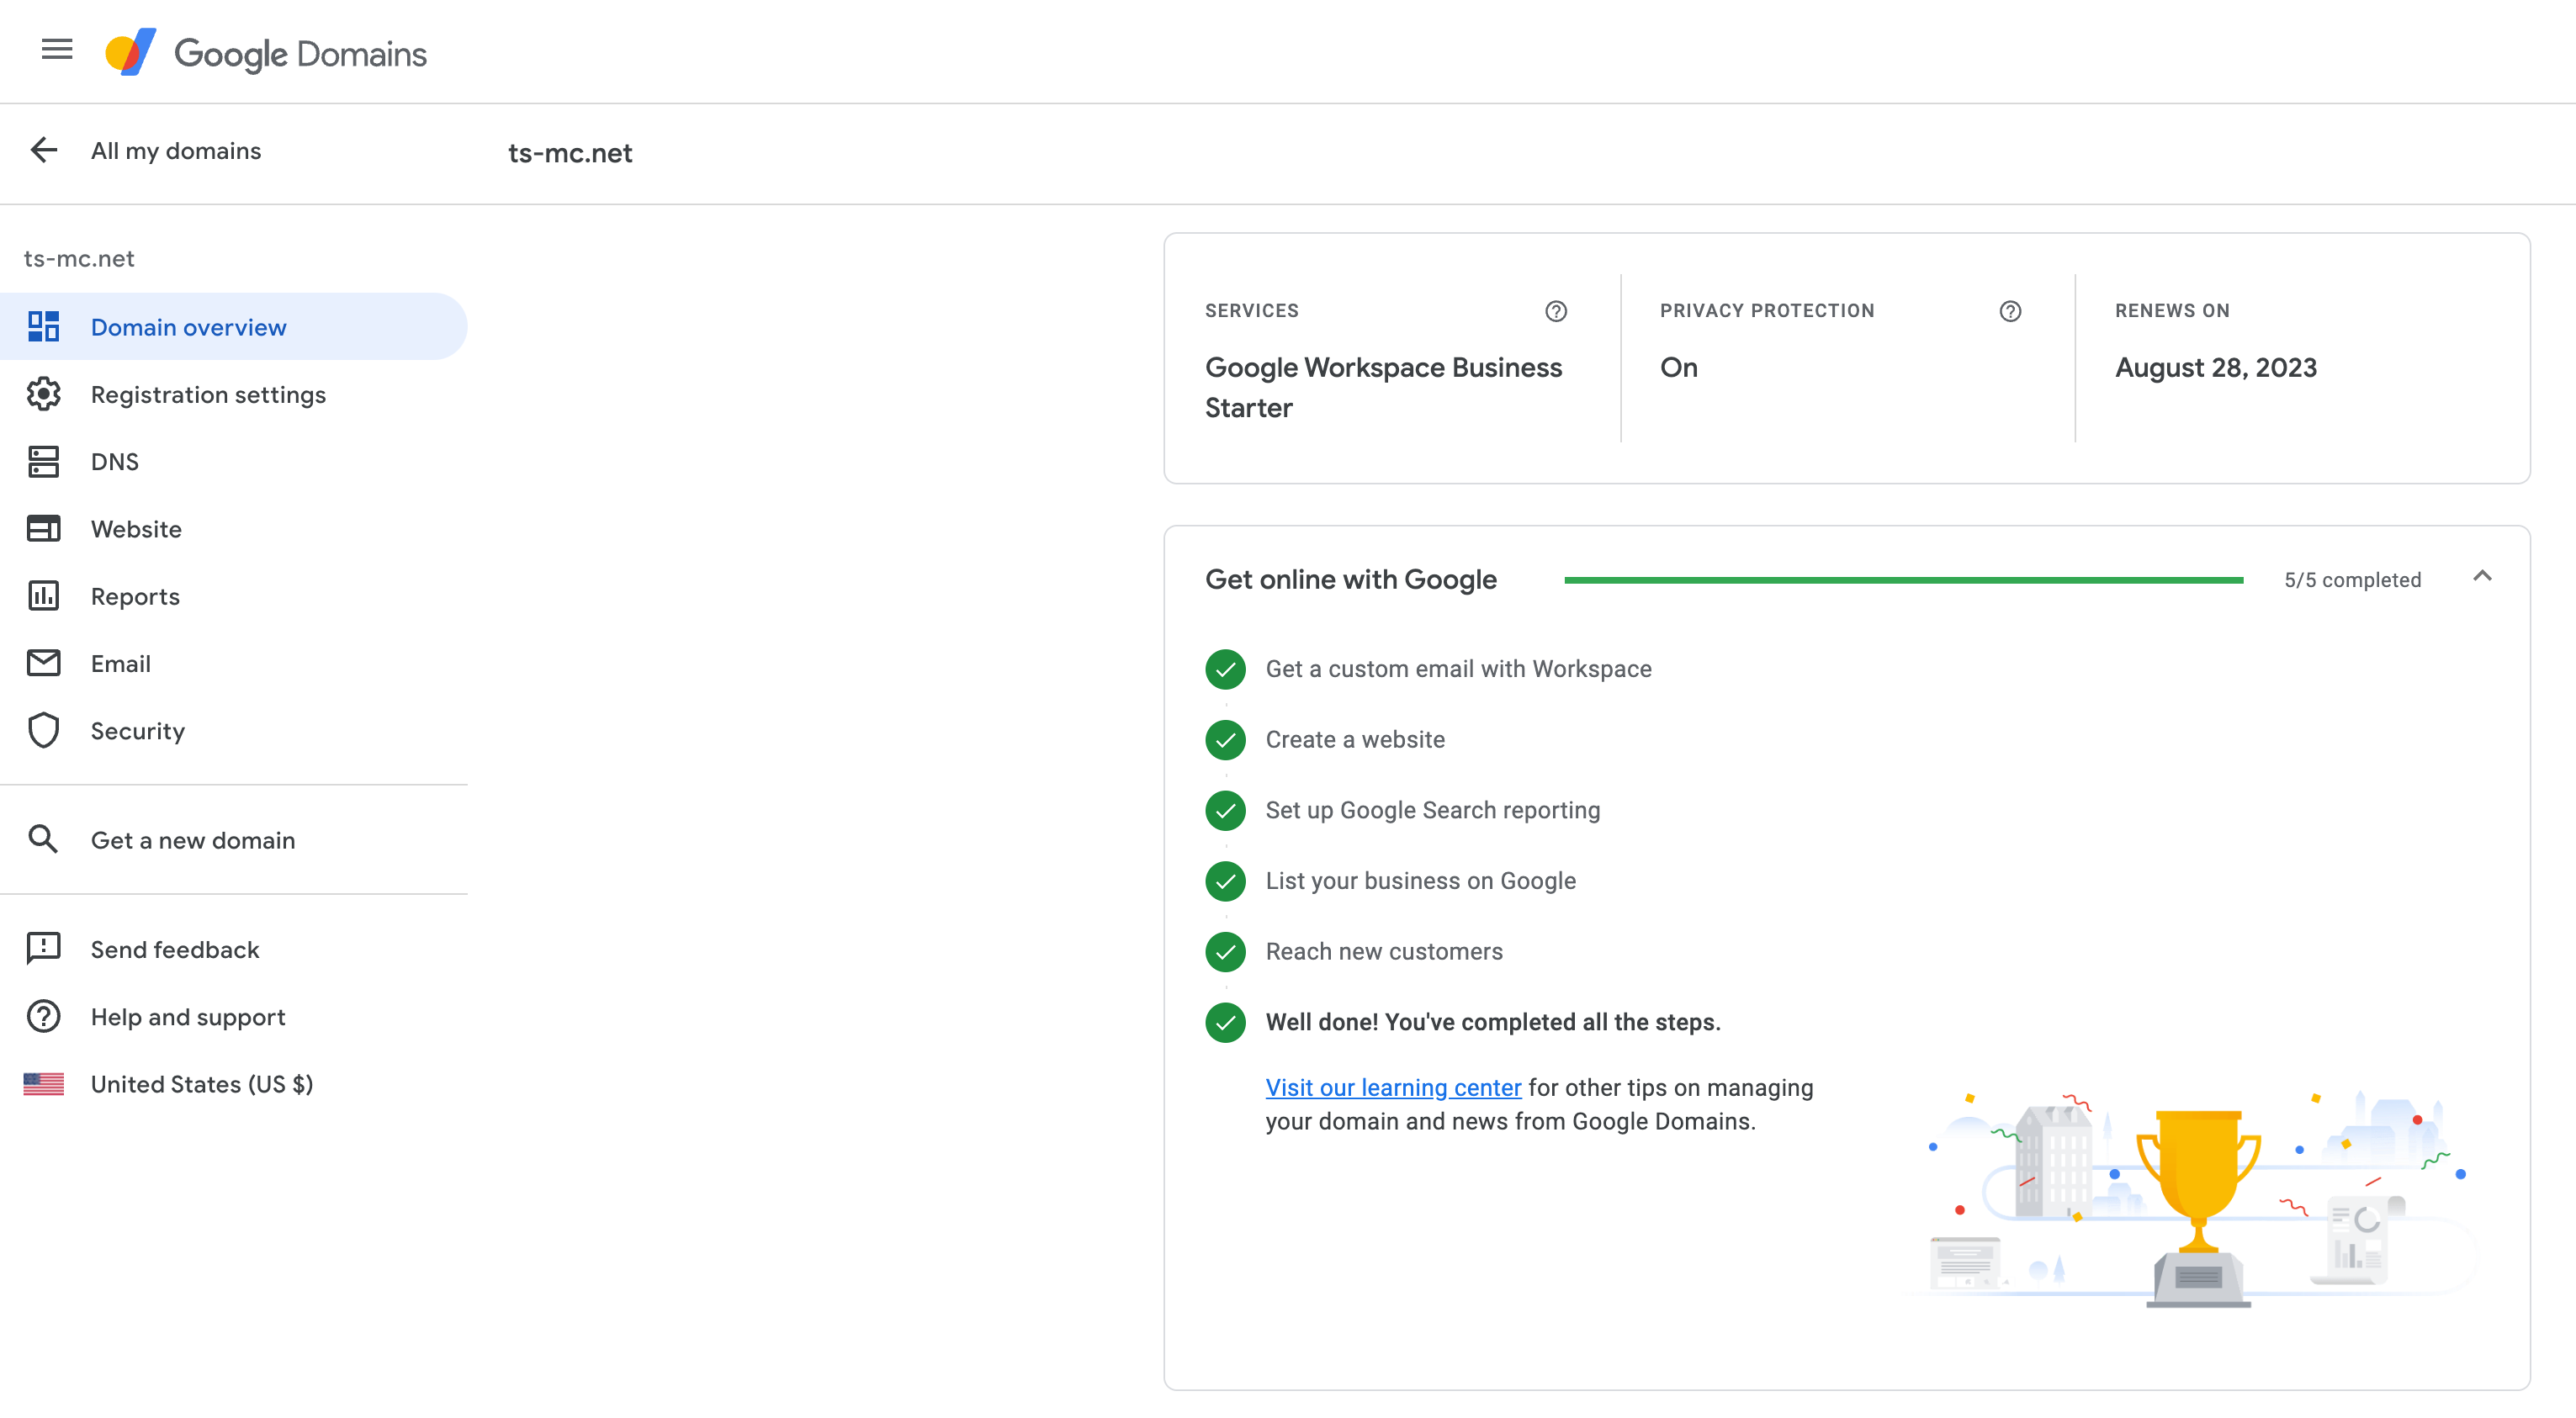Open the Website menu item
The width and height of the screenshot is (2576, 1418).
(136, 529)
